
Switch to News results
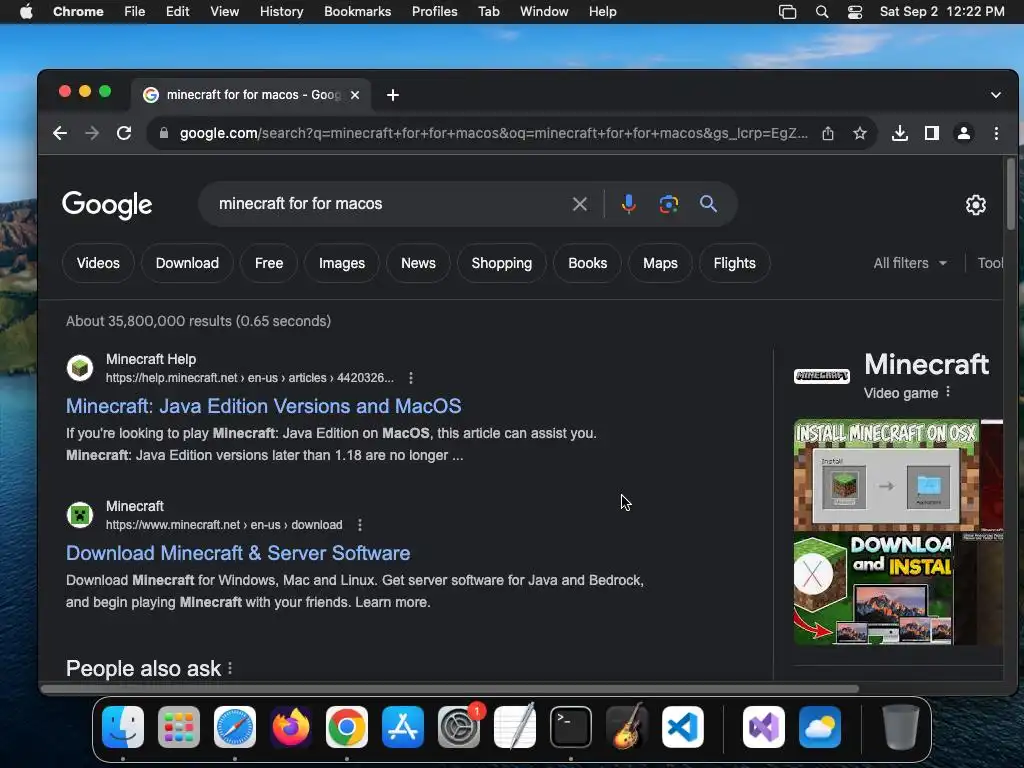[418, 263]
